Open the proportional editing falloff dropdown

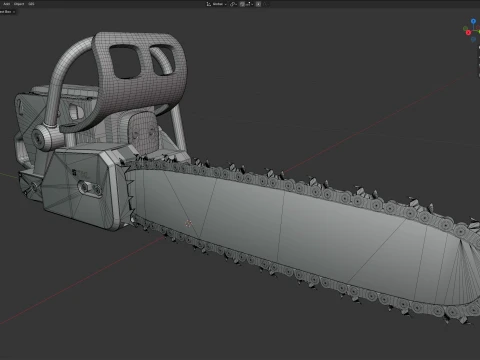[266, 4]
